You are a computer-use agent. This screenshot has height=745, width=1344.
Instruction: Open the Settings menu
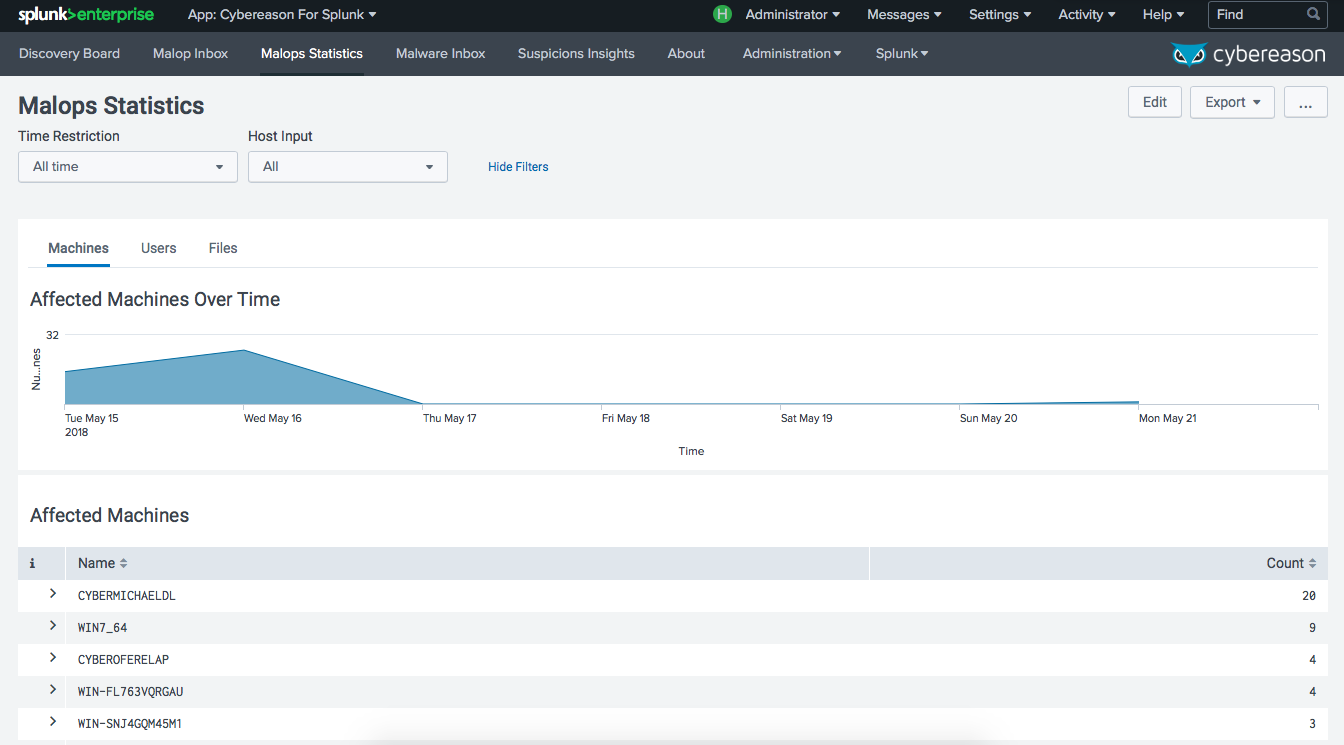pyautogui.click(x=1000, y=15)
